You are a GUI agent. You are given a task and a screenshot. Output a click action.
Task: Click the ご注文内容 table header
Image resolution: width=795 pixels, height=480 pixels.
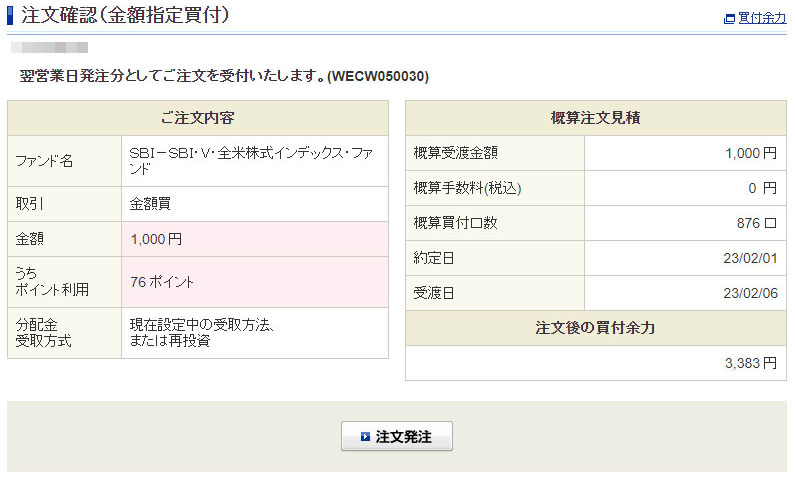pos(197,118)
